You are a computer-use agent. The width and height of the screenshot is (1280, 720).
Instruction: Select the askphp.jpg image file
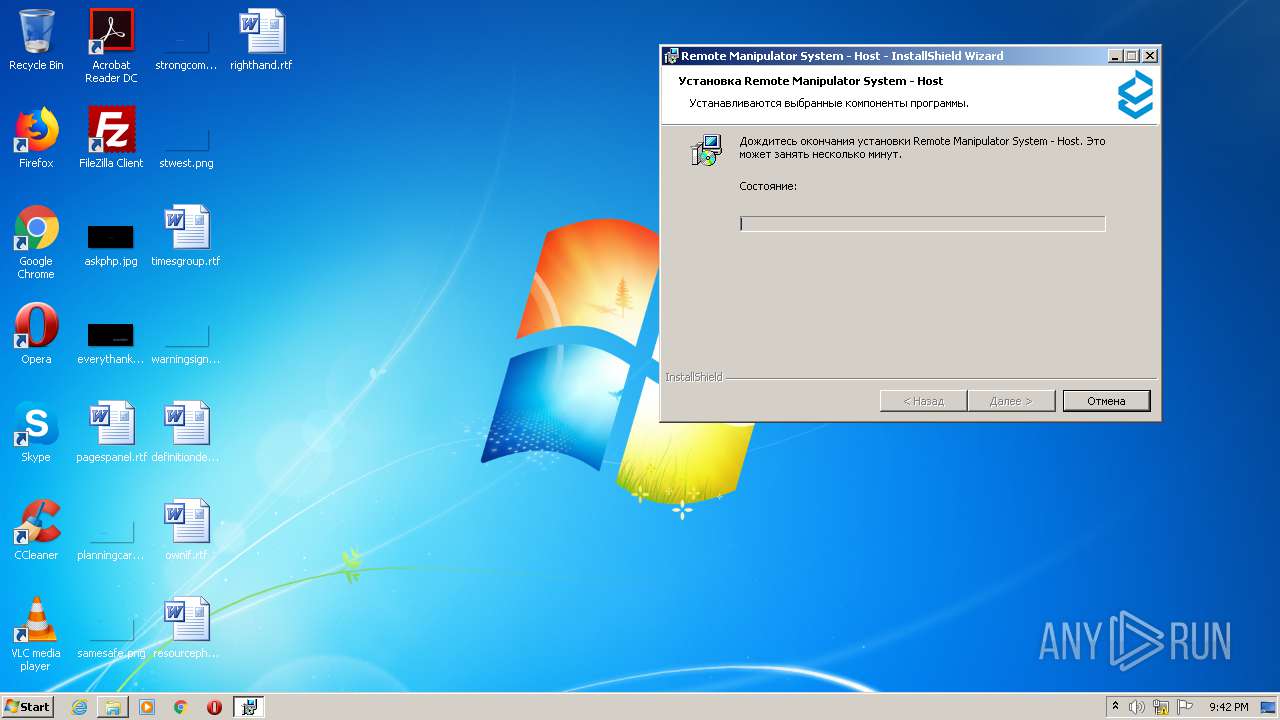pyautogui.click(x=111, y=245)
